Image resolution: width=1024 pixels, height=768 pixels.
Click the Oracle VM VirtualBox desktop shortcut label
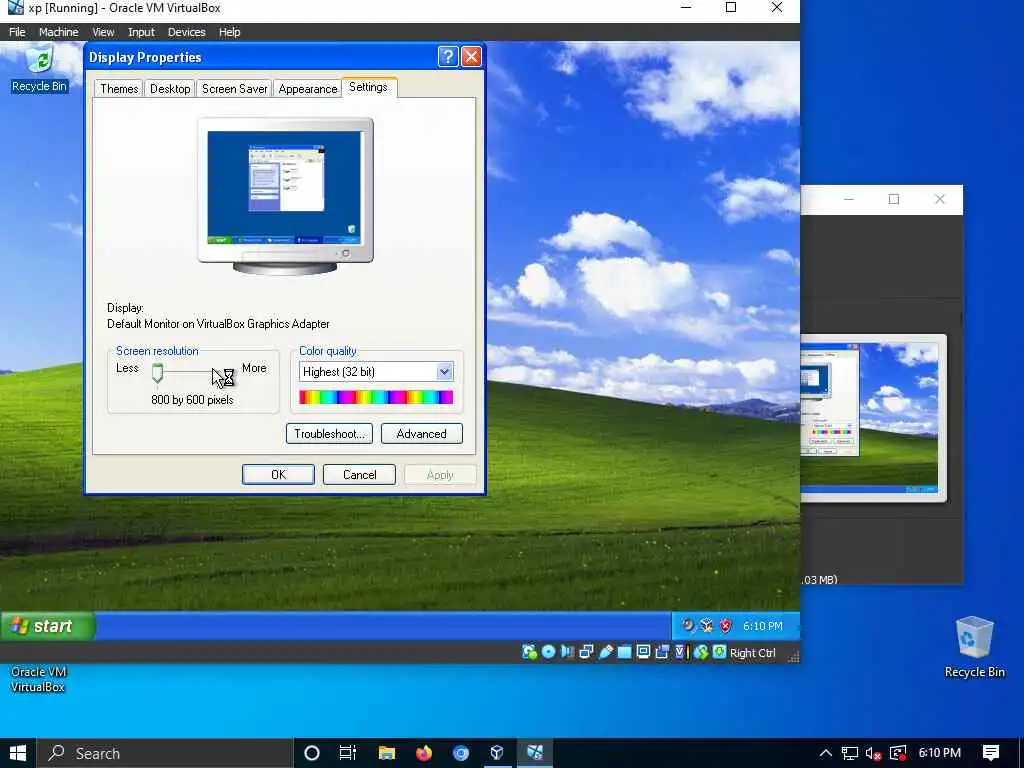click(38, 679)
